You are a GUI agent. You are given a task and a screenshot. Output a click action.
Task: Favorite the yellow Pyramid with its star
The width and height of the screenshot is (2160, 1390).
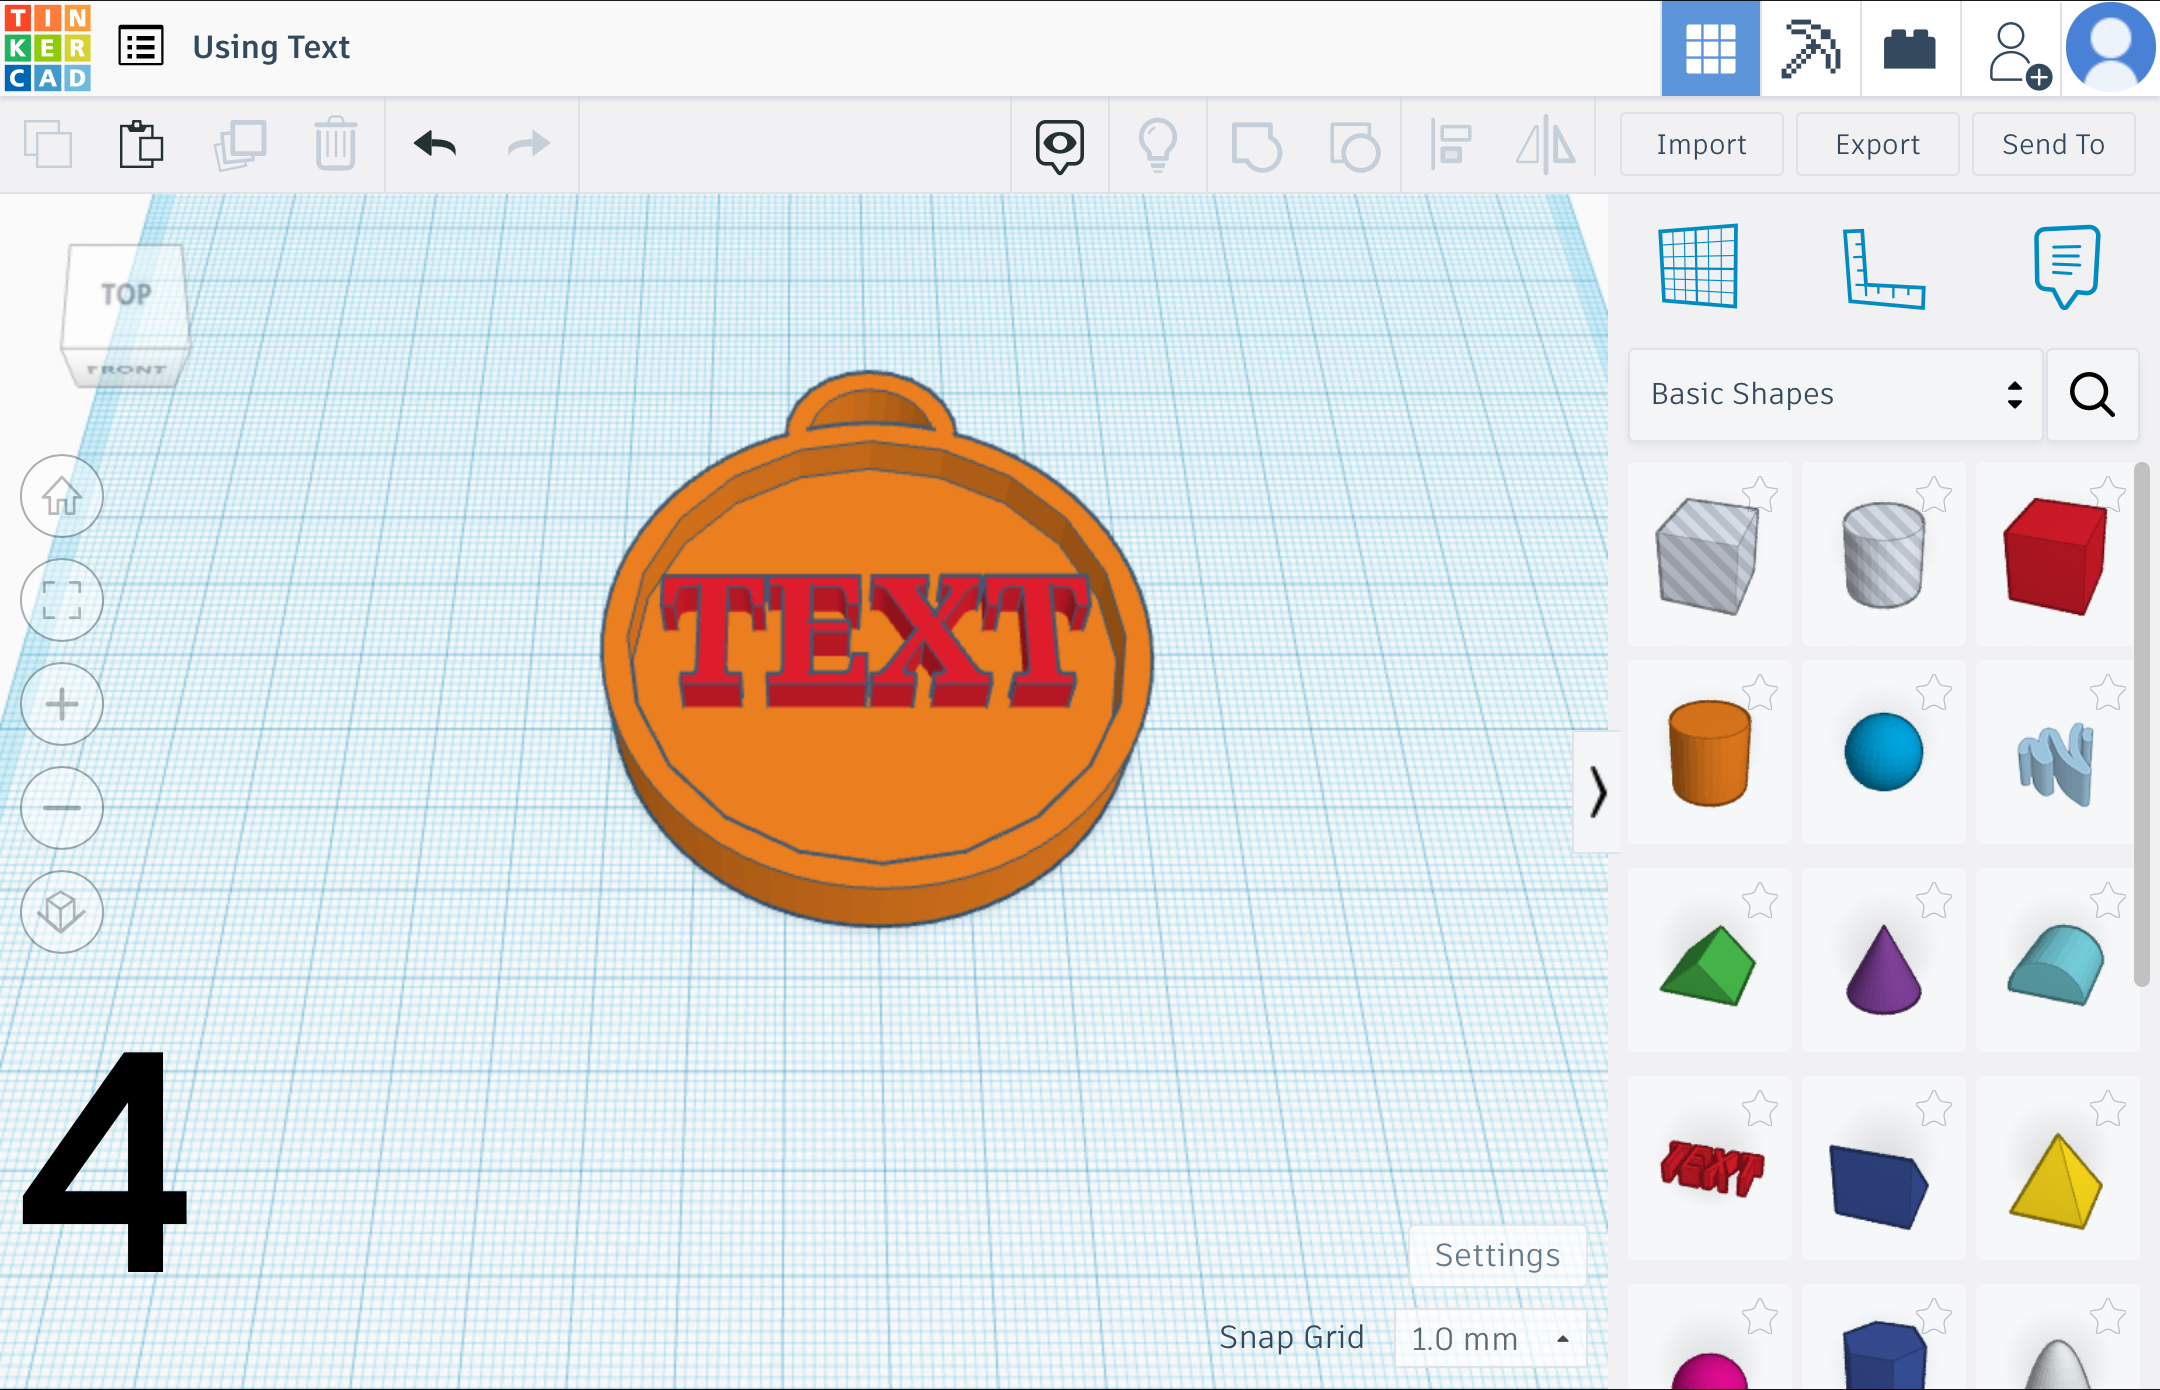coord(2108,1109)
